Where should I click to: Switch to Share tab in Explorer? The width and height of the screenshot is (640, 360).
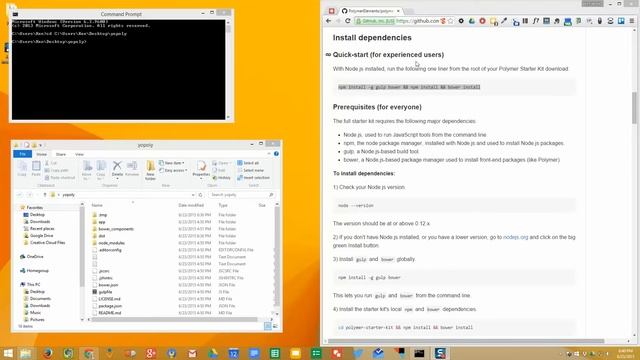[x=61, y=154]
